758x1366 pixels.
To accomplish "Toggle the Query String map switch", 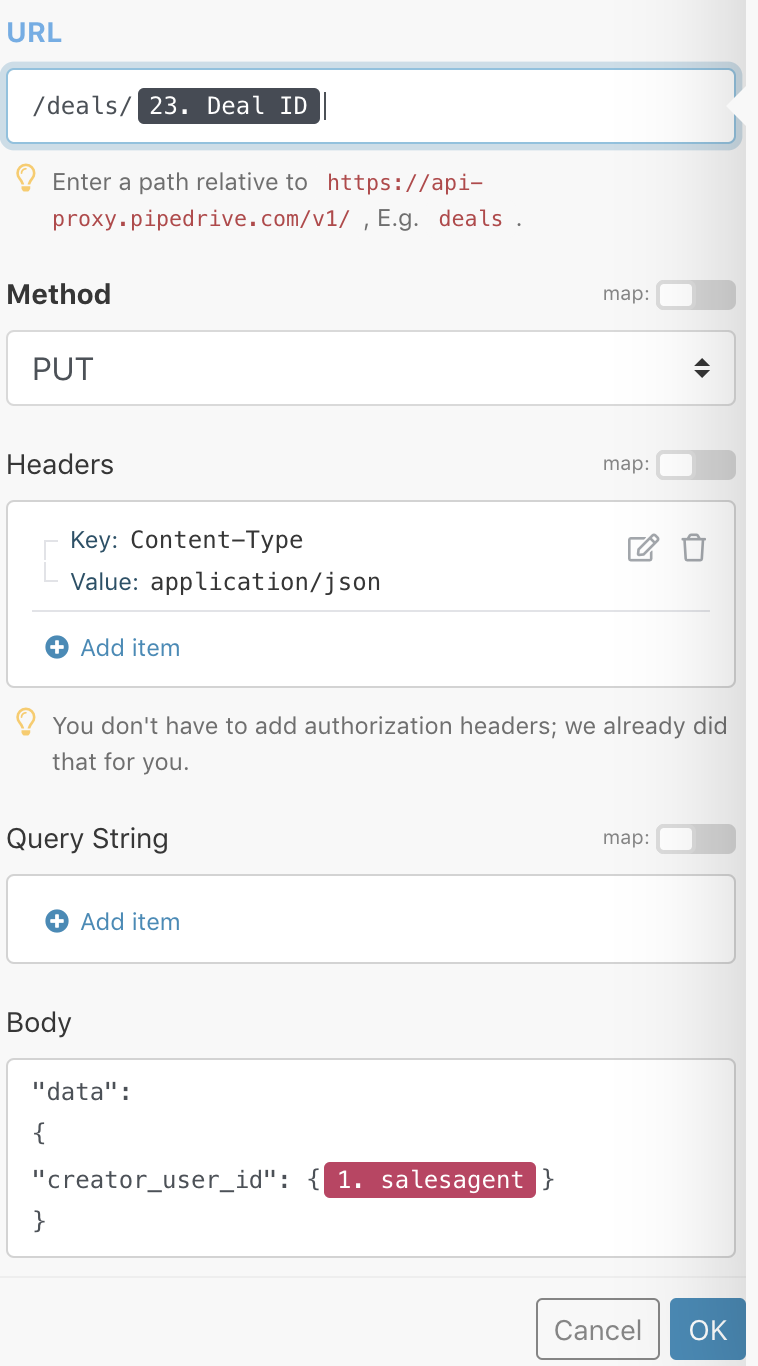I will [x=696, y=839].
